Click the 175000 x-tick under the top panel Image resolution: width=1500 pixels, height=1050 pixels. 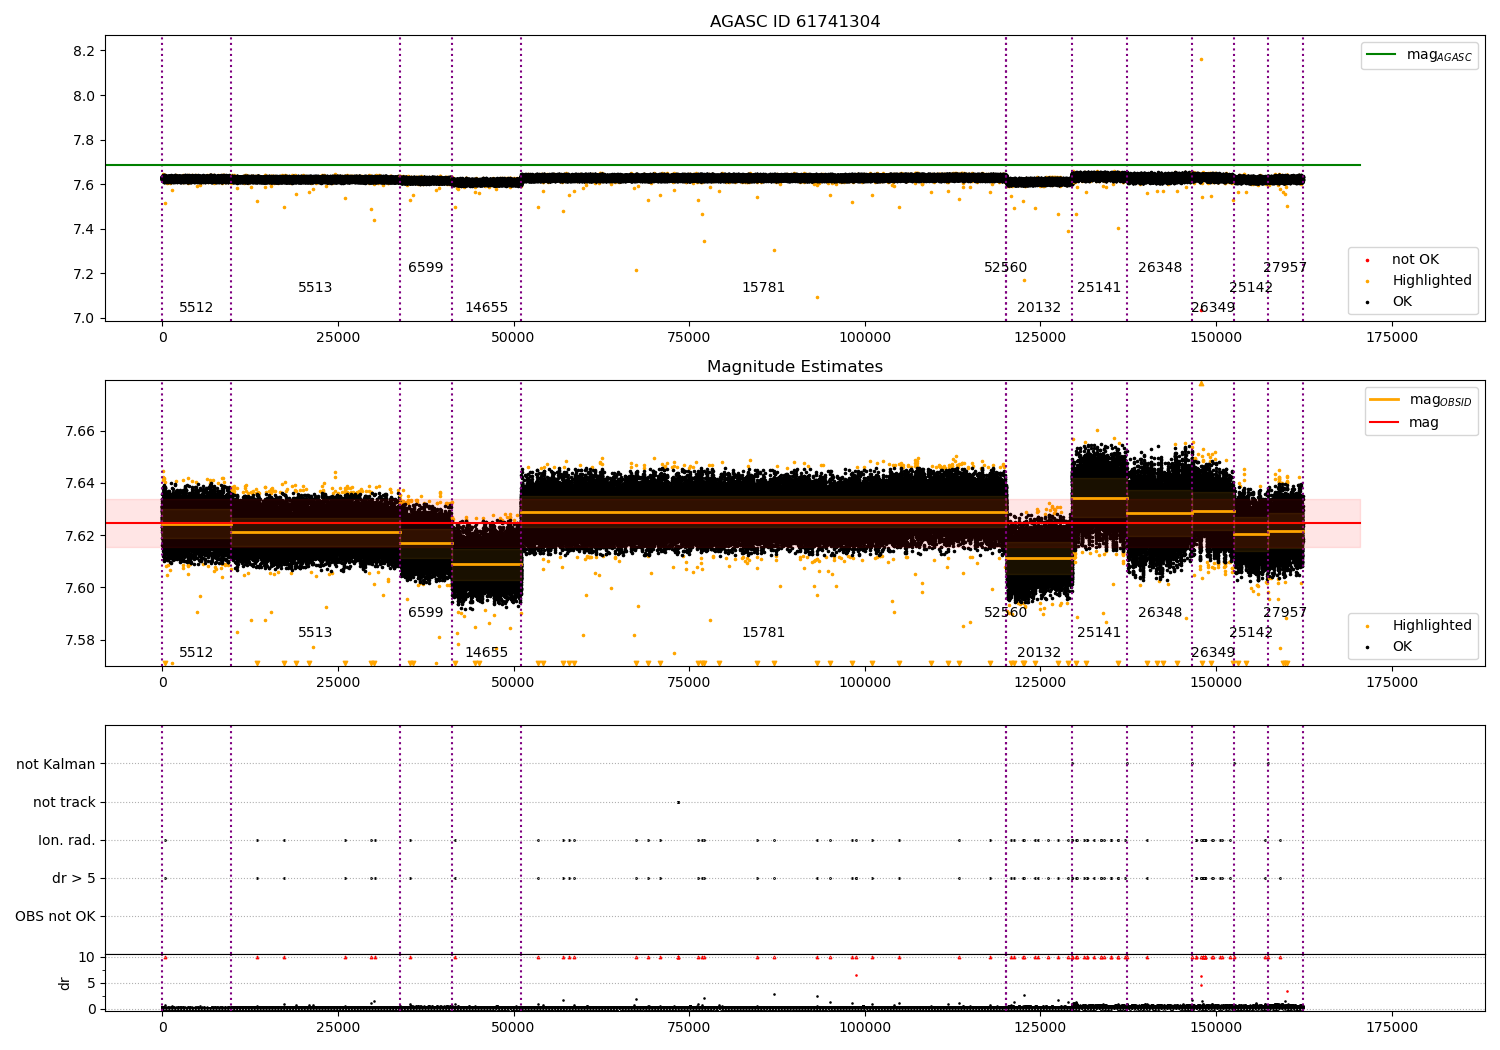pyautogui.click(x=1392, y=338)
